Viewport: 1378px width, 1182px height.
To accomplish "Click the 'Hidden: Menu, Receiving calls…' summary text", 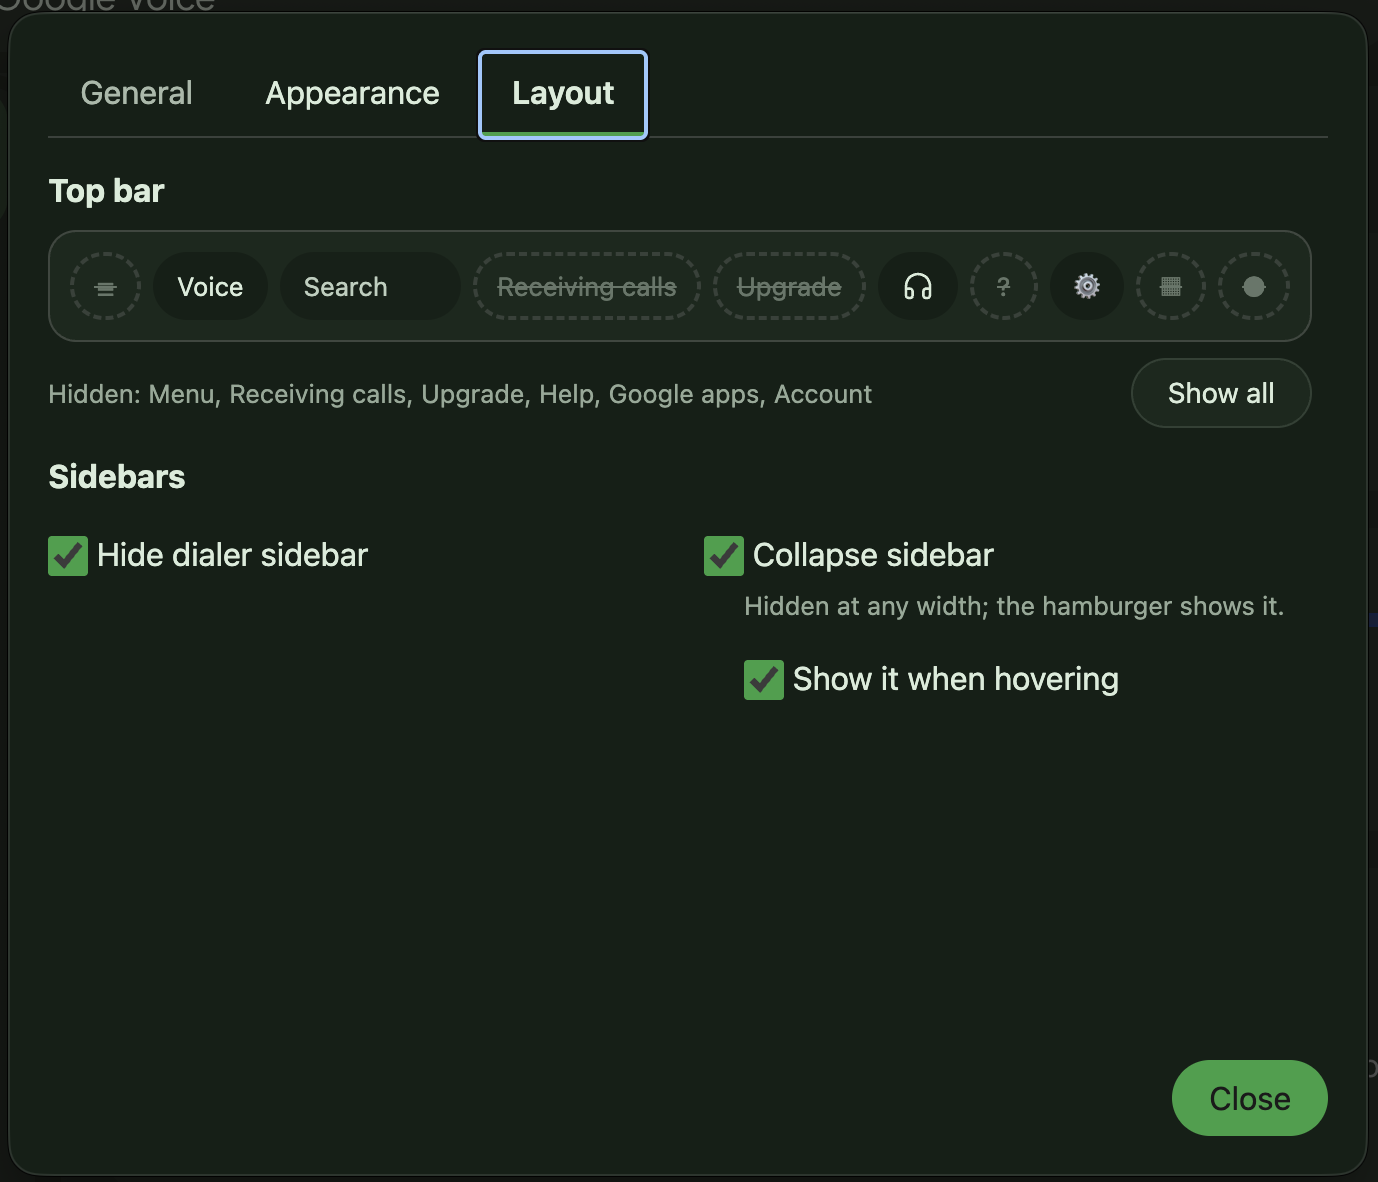I will [460, 395].
